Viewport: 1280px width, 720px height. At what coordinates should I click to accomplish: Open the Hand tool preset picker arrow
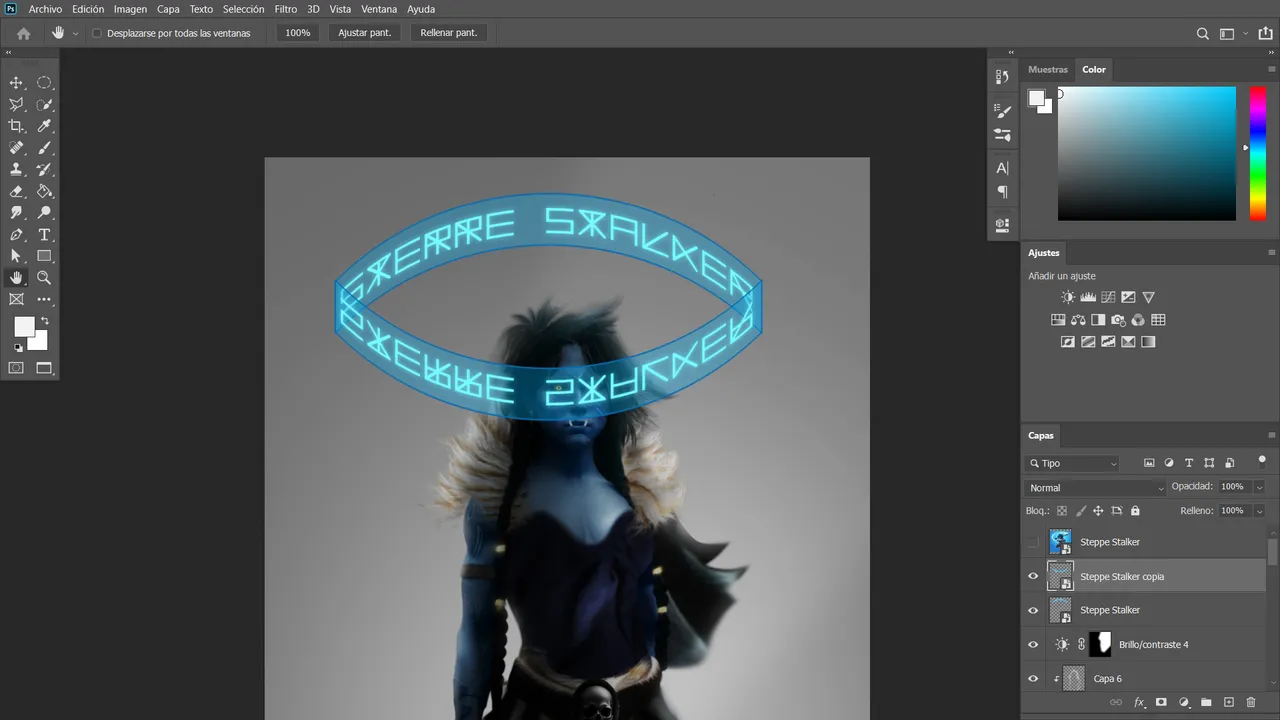(75, 33)
